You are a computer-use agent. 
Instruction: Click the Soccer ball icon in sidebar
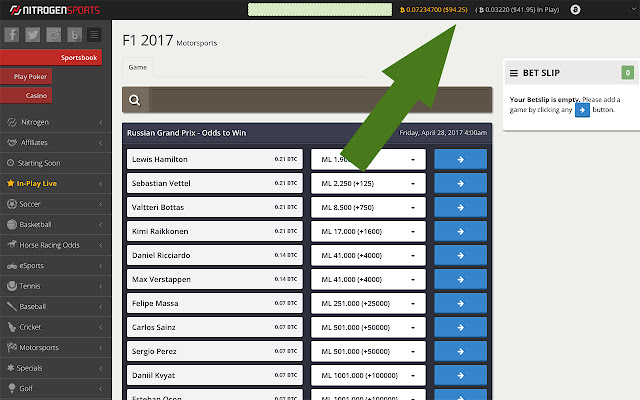[12, 204]
